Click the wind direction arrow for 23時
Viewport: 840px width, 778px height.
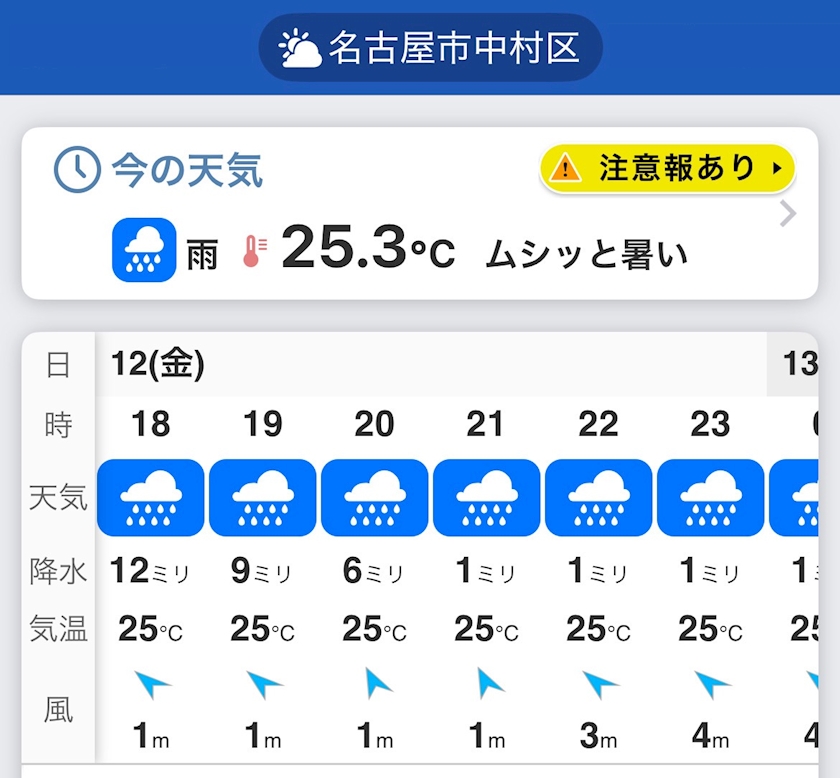click(x=712, y=685)
